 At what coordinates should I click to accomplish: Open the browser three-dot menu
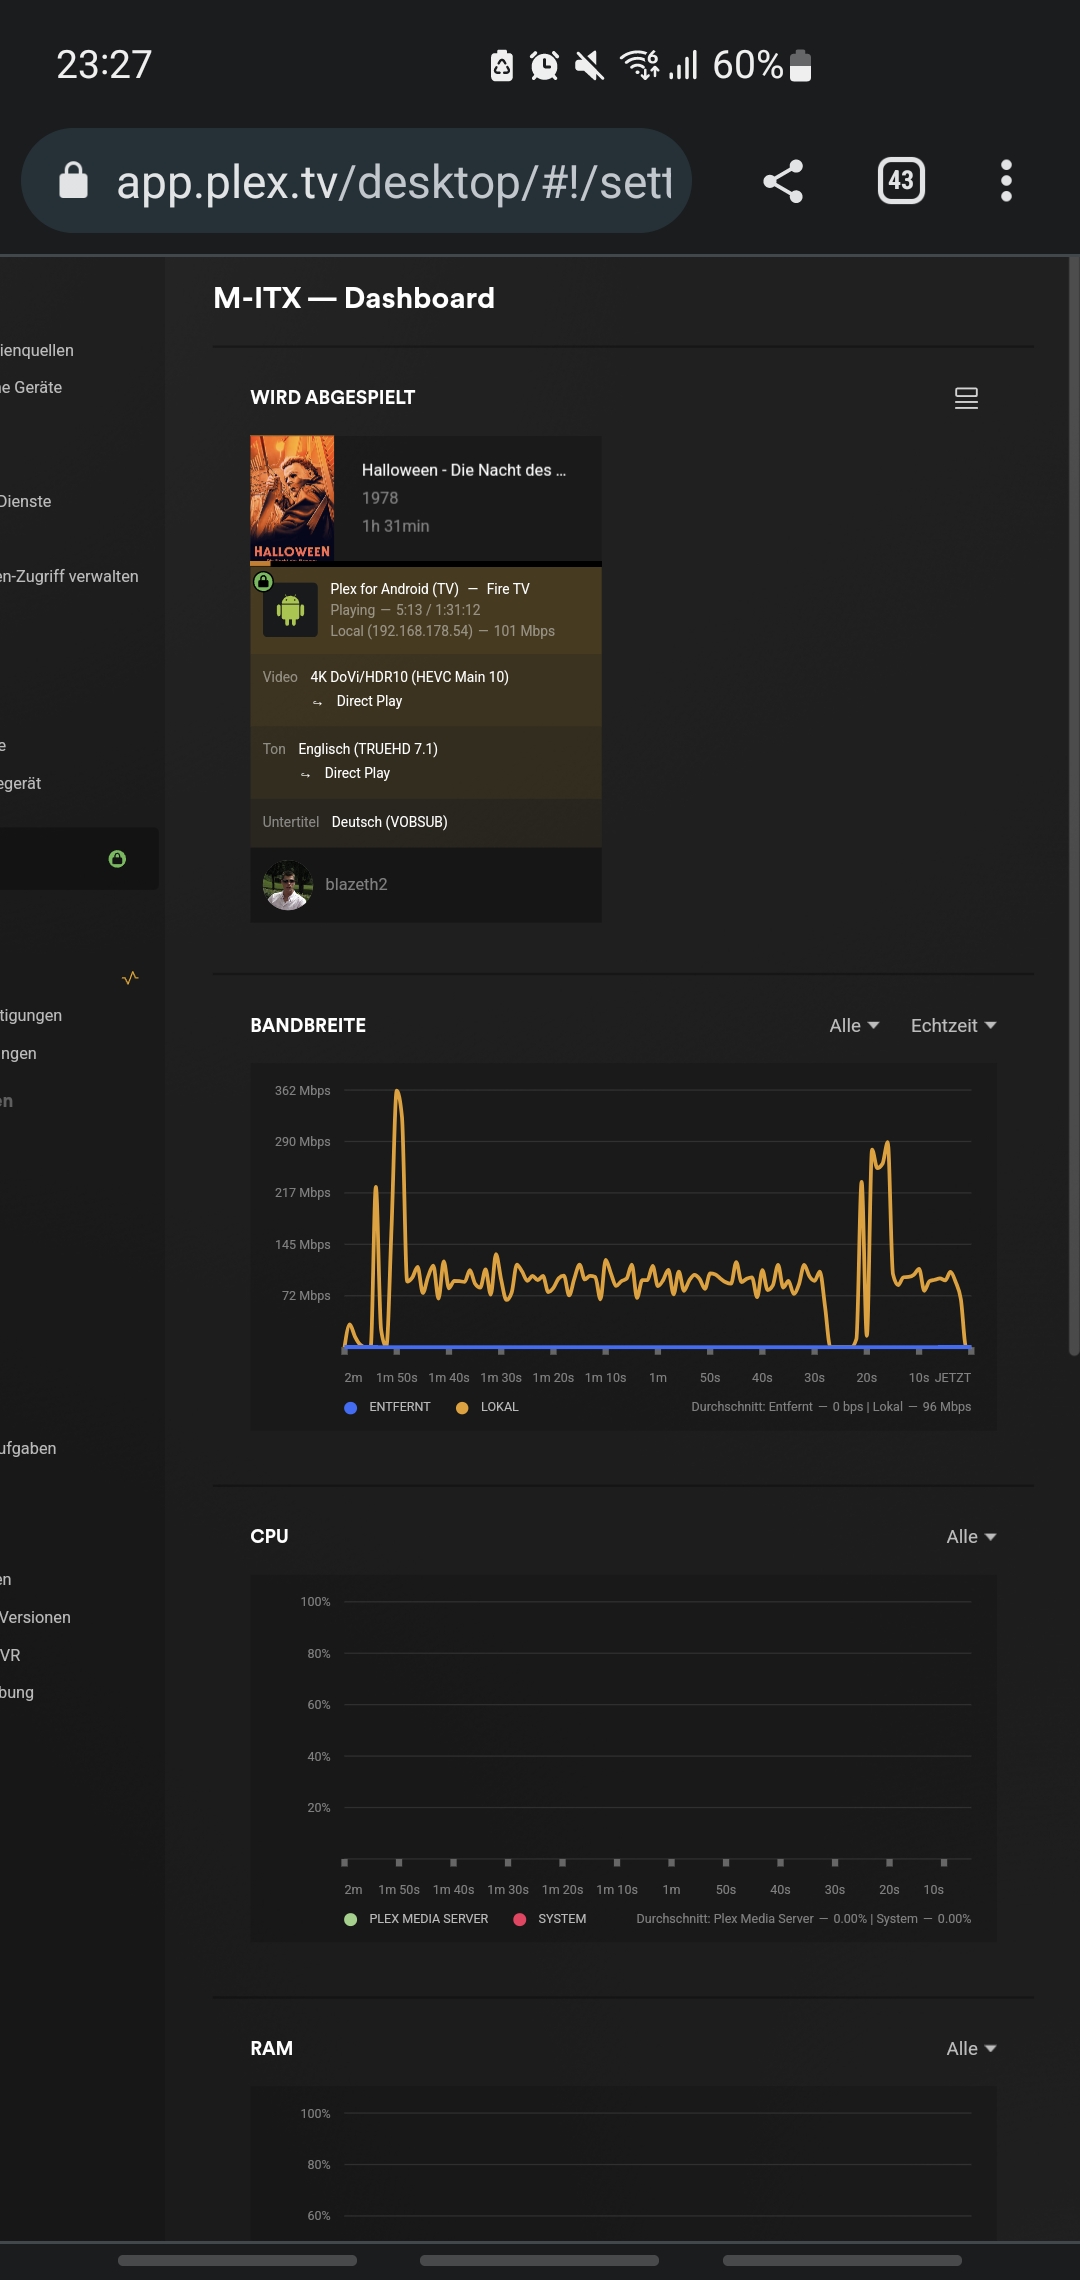1006,181
